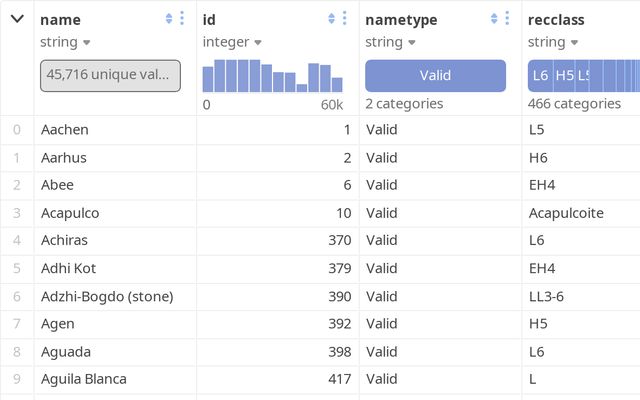
Task: Sort the table by the id column
Action: point(331,19)
